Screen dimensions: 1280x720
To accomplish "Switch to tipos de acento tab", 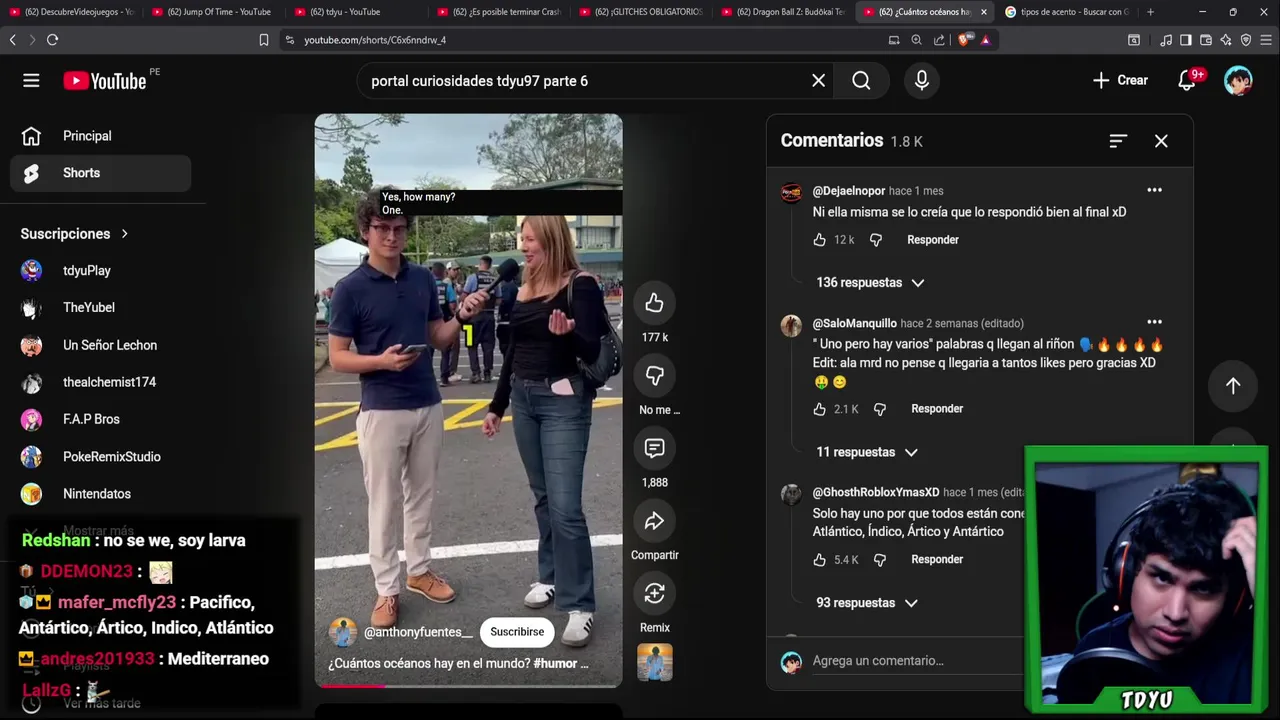I will pos(1068,12).
